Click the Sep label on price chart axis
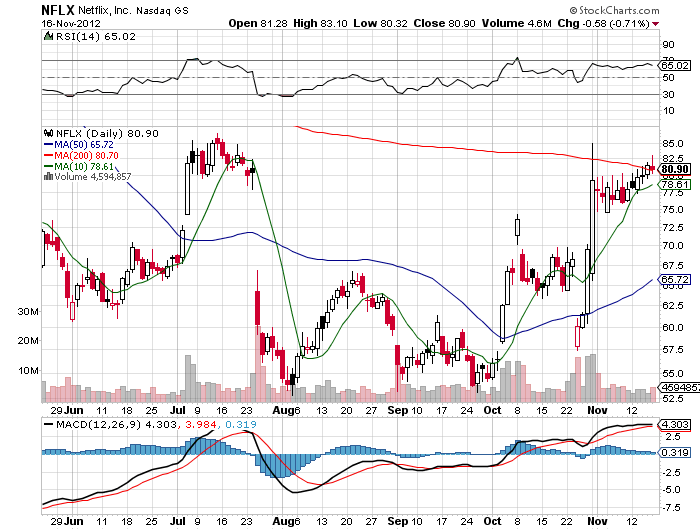This screenshot has width=700, height=530. point(397,410)
